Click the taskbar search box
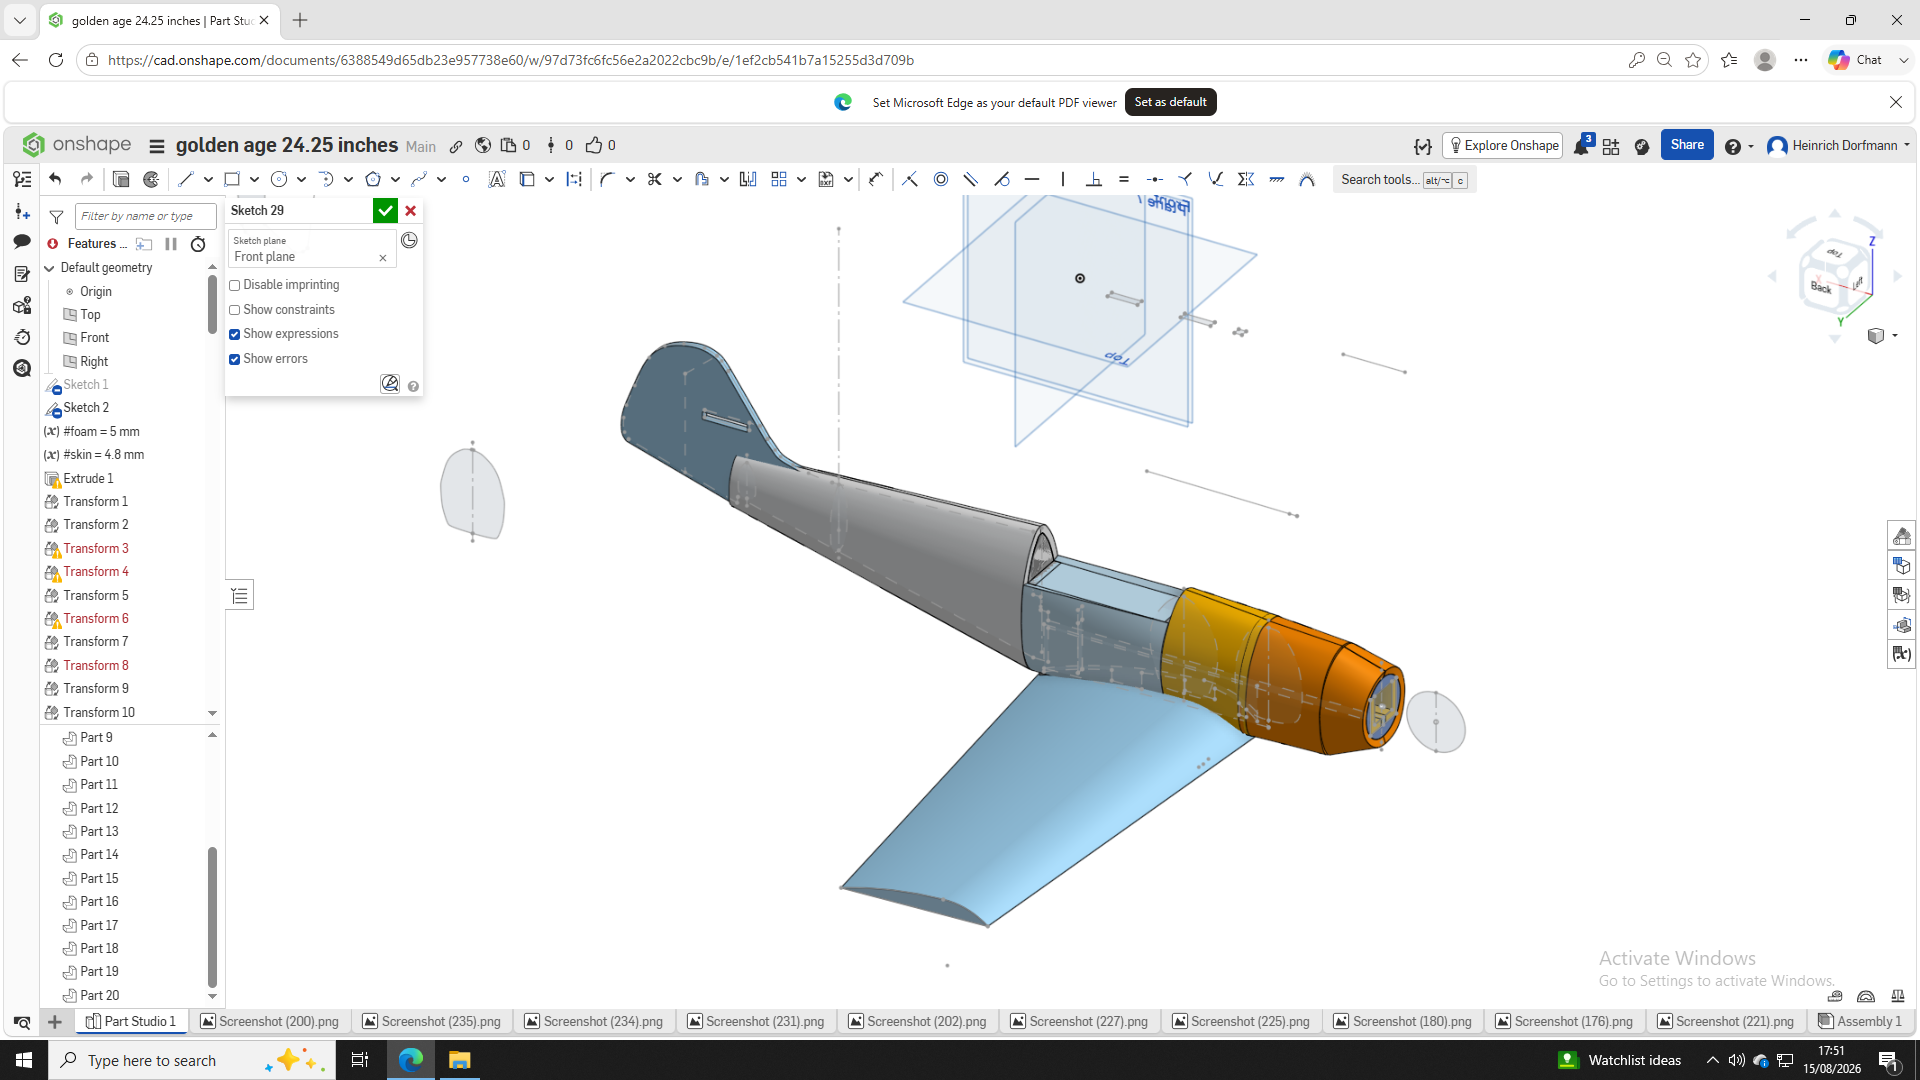 pos(192,1060)
